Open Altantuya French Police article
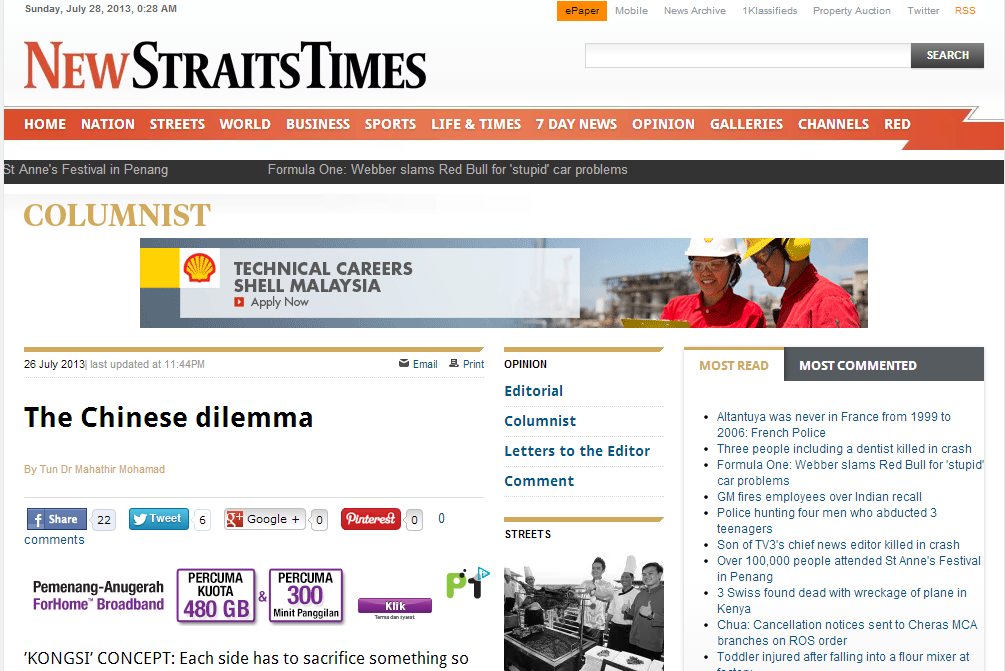The image size is (1005, 671). click(834, 424)
